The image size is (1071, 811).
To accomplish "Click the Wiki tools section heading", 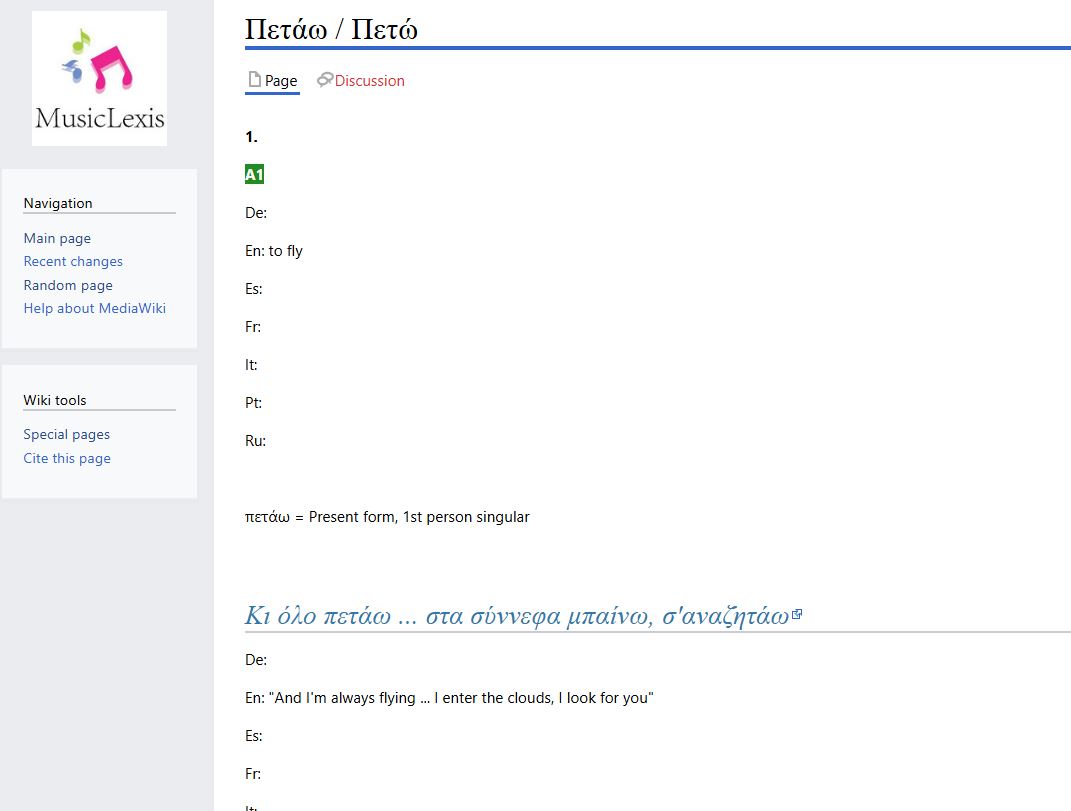I will tap(52, 400).
